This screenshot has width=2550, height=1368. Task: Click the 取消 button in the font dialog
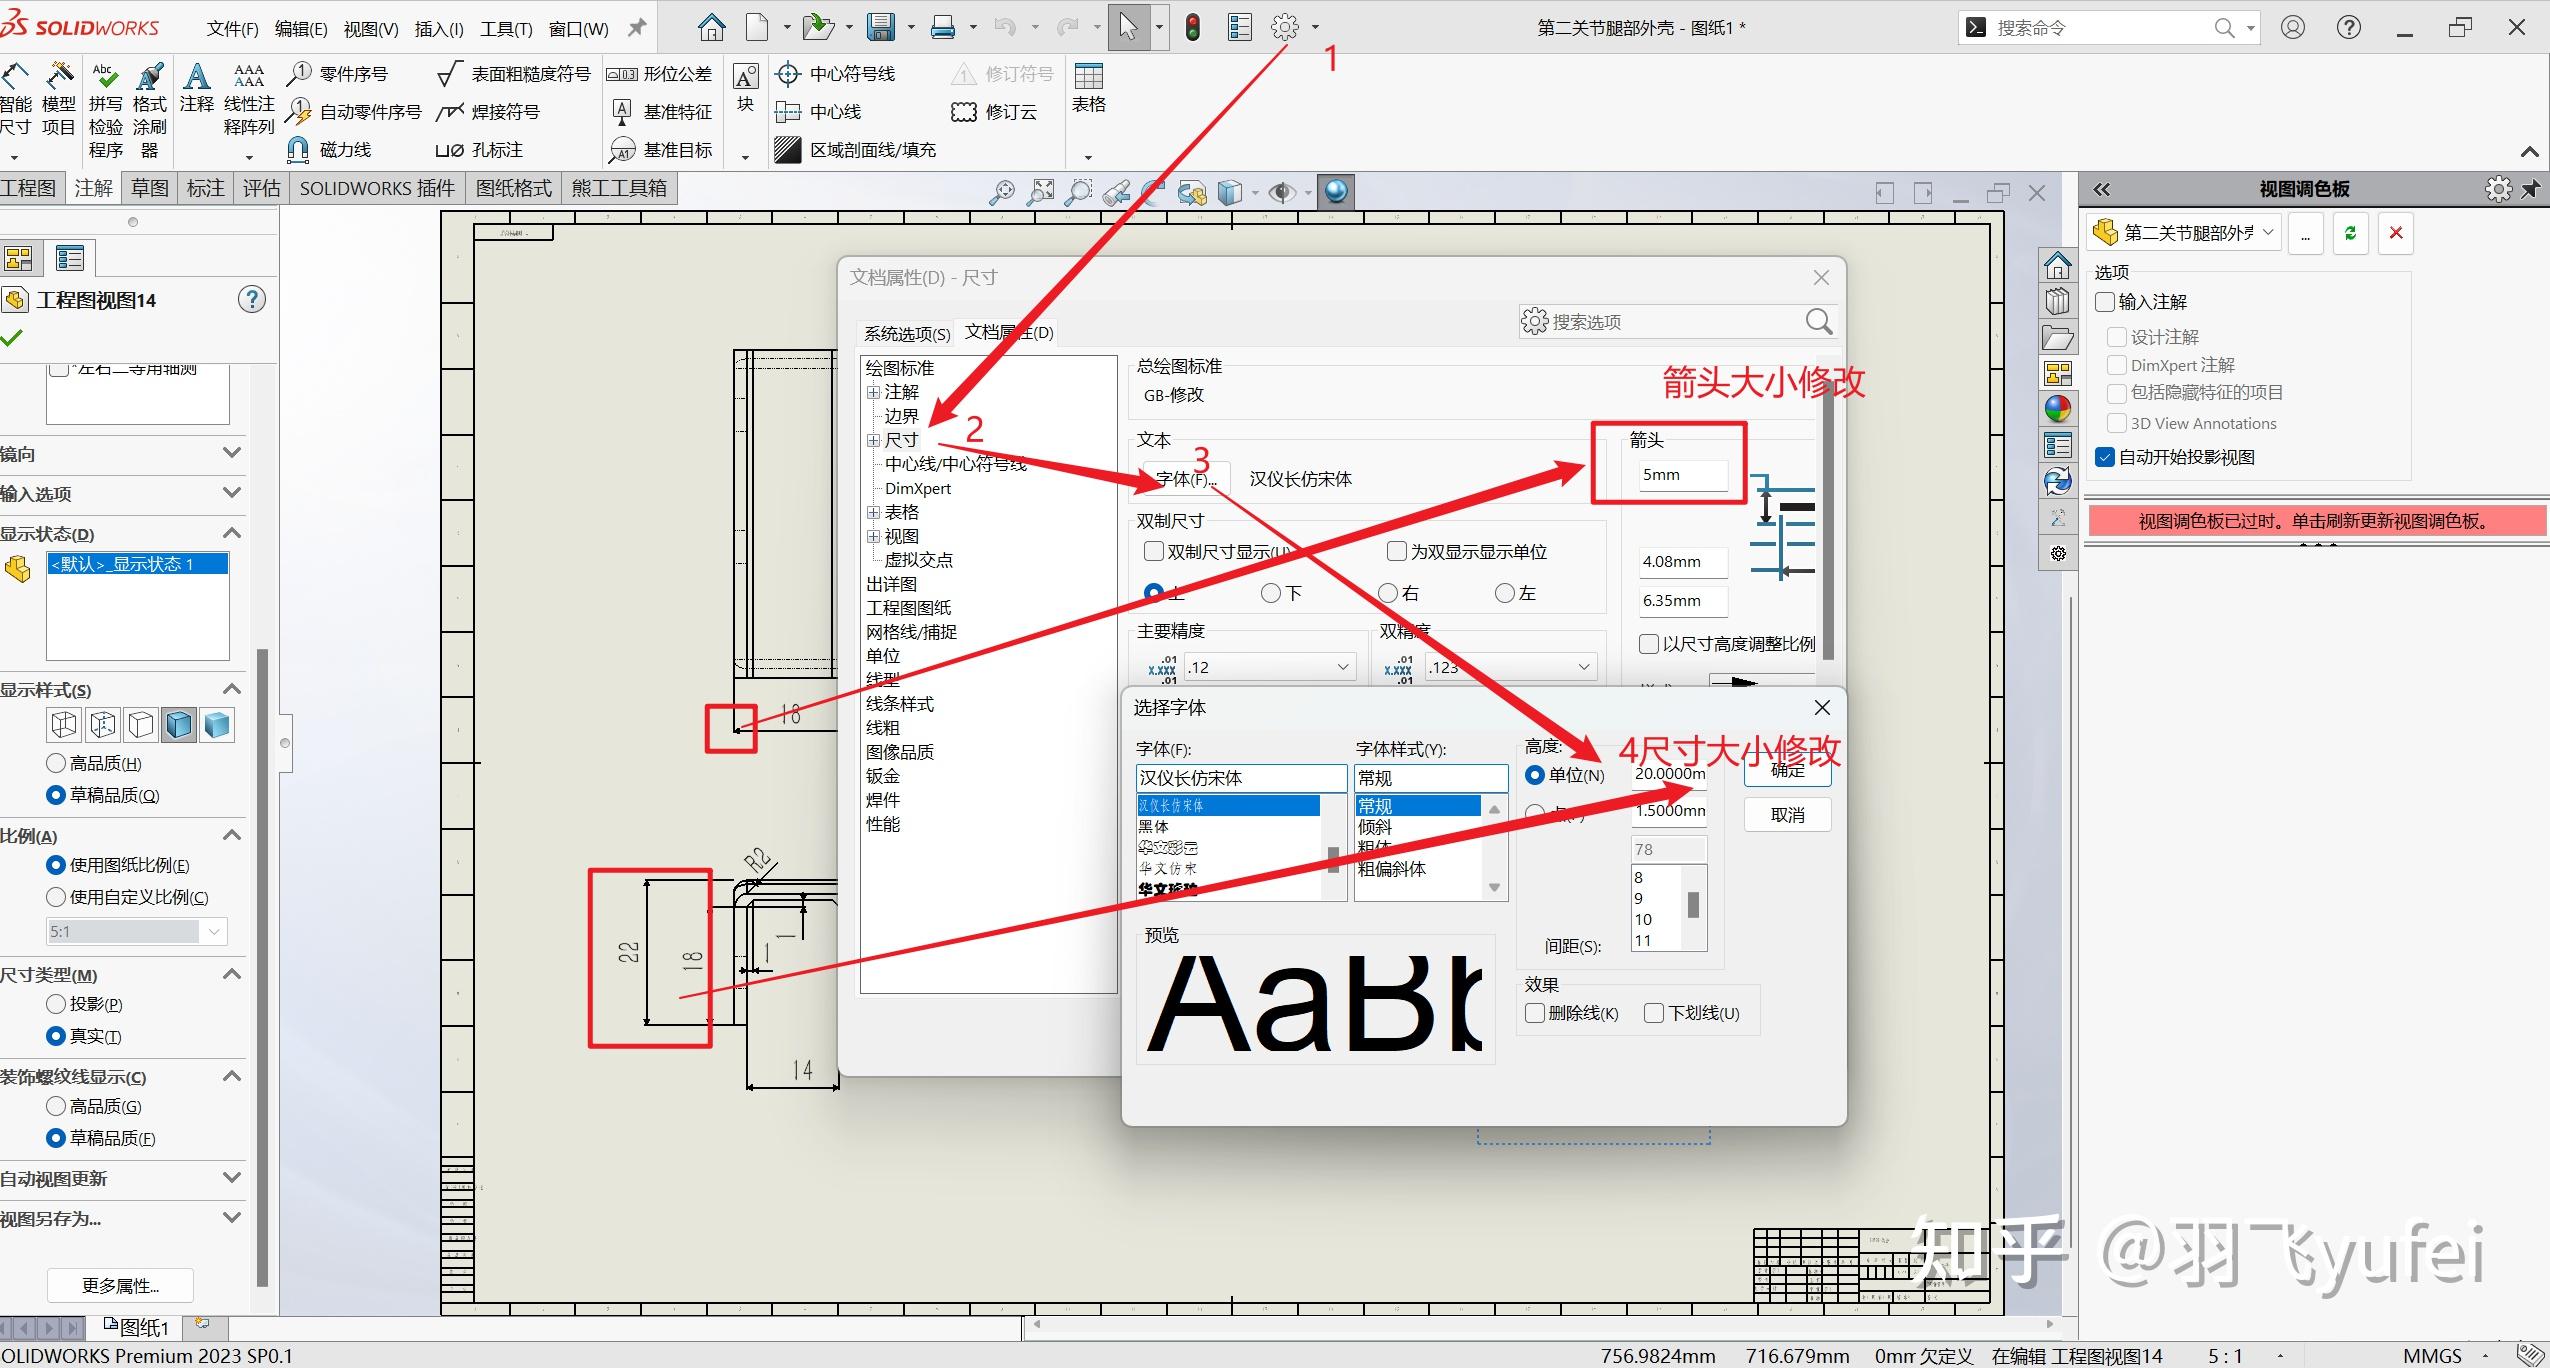[1786, 814]
